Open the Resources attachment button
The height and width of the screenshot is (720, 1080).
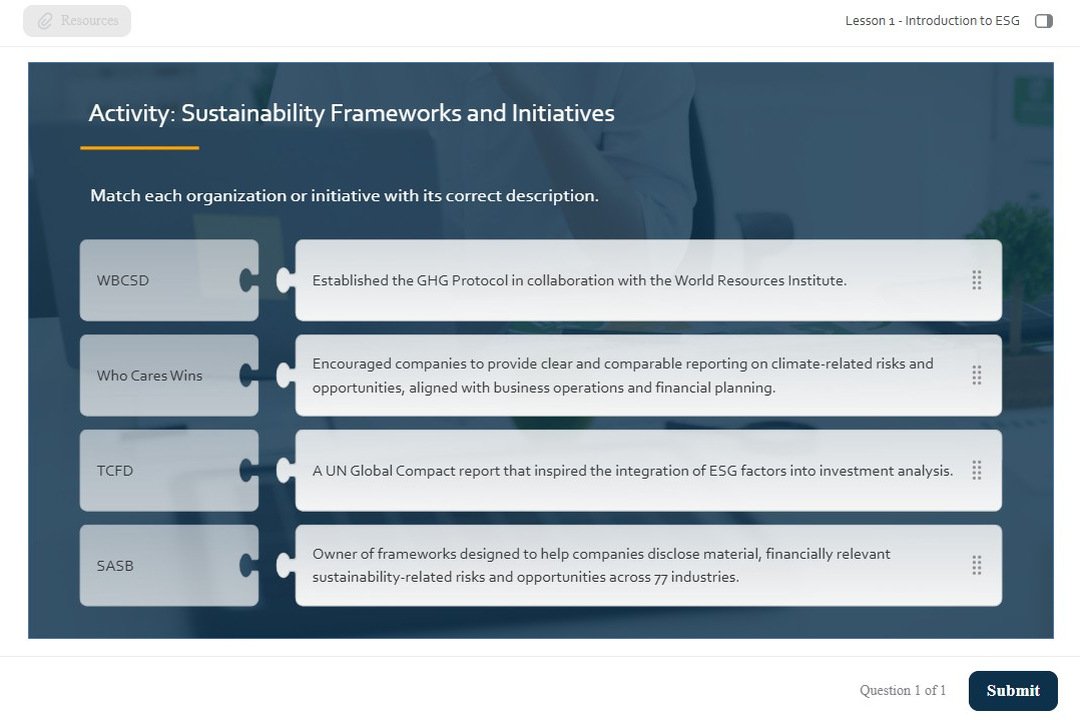(x=77, y=21)
